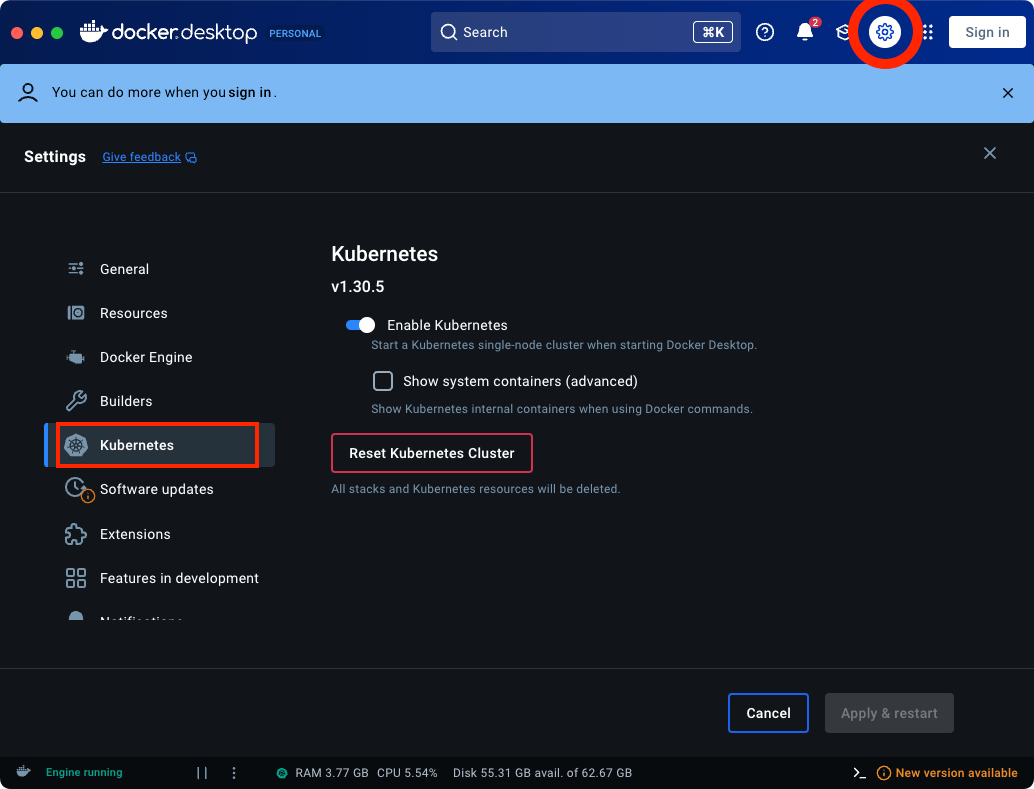Click the Resources icon in sidebar
Viewport: 1034px width, 789px height.
point(76,313)
